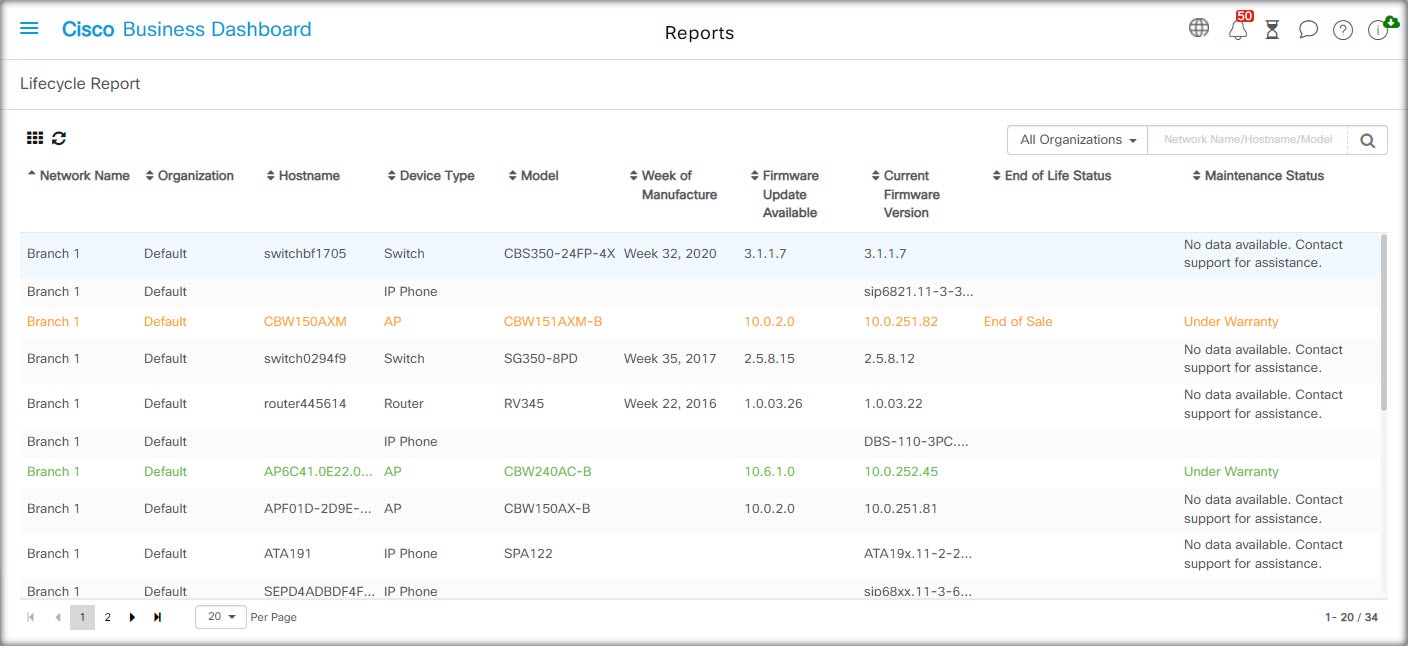Select hostname switch0294f9

coord(306,359)
